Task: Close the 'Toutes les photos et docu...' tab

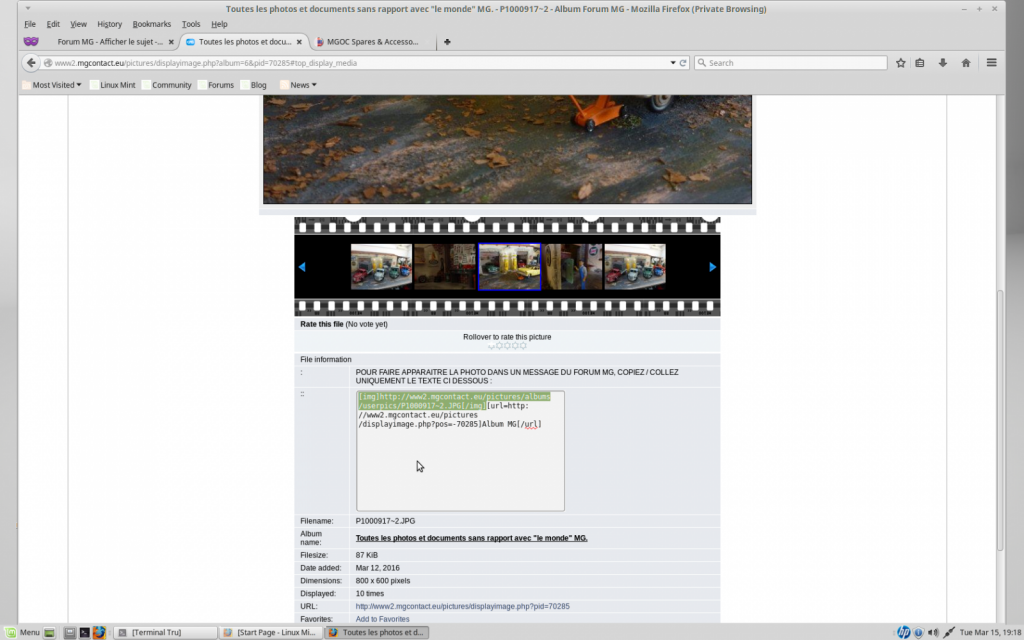Action: 299,42
